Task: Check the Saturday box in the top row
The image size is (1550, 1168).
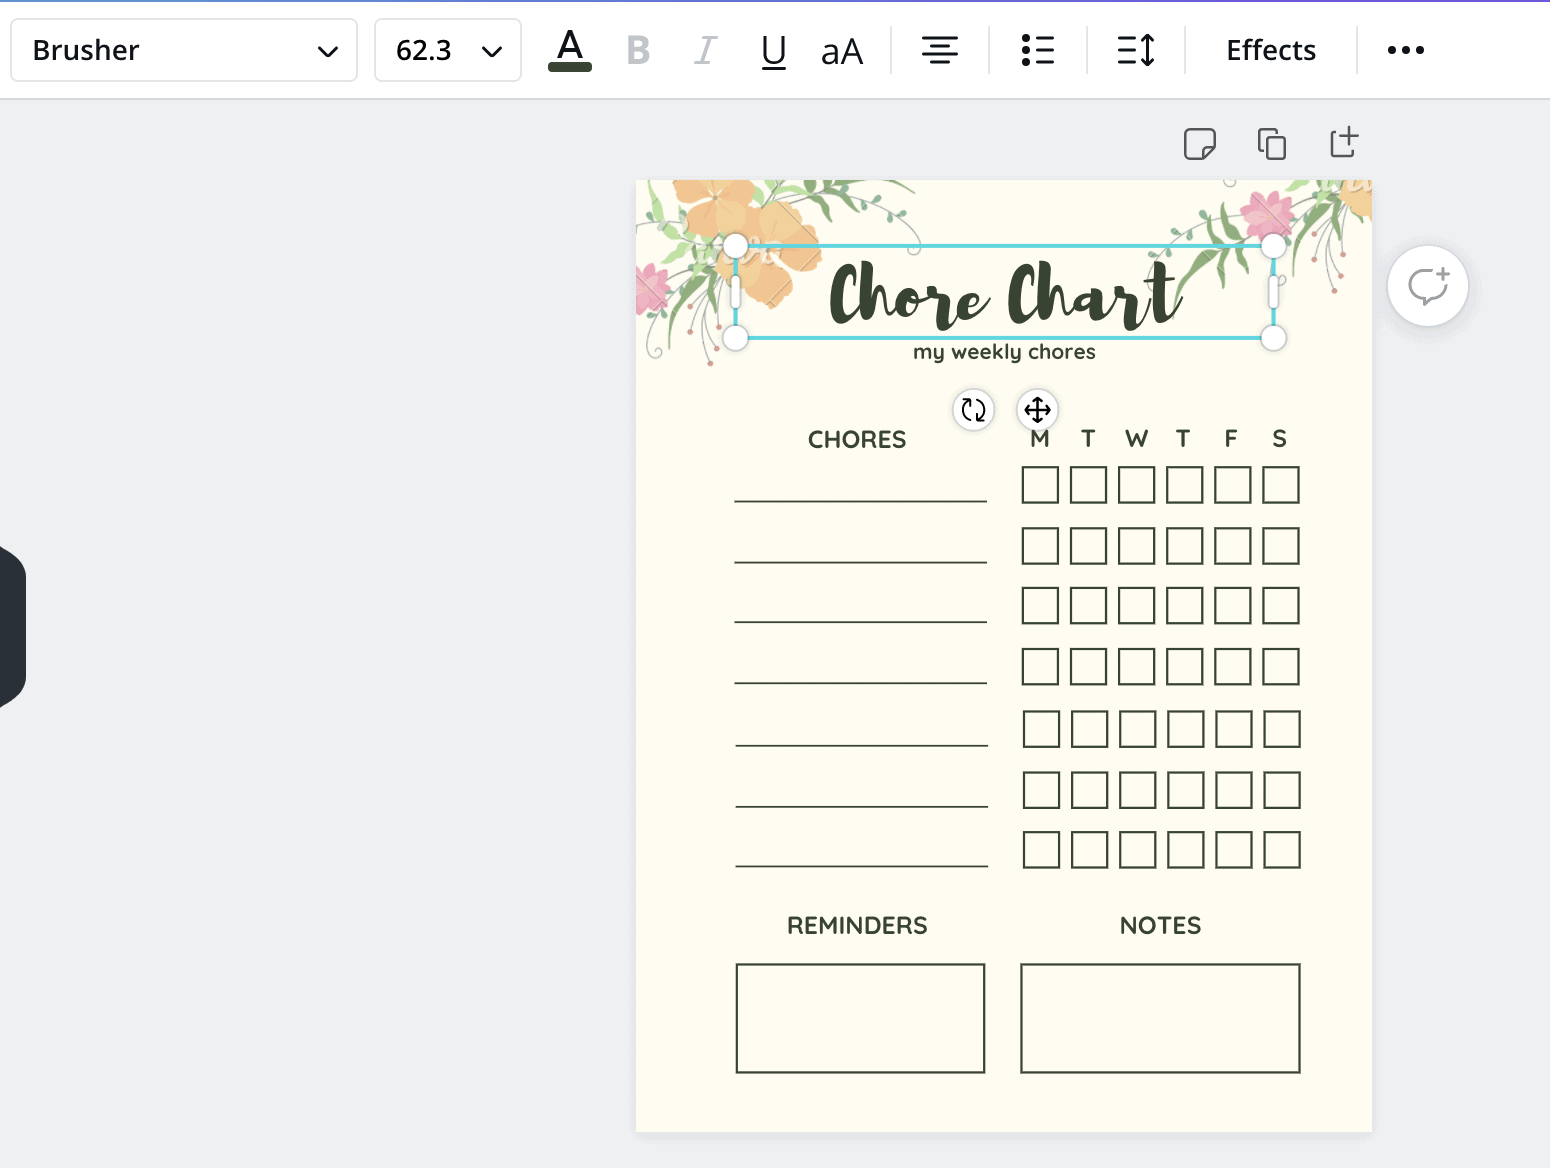Action: click(1281, 484)
